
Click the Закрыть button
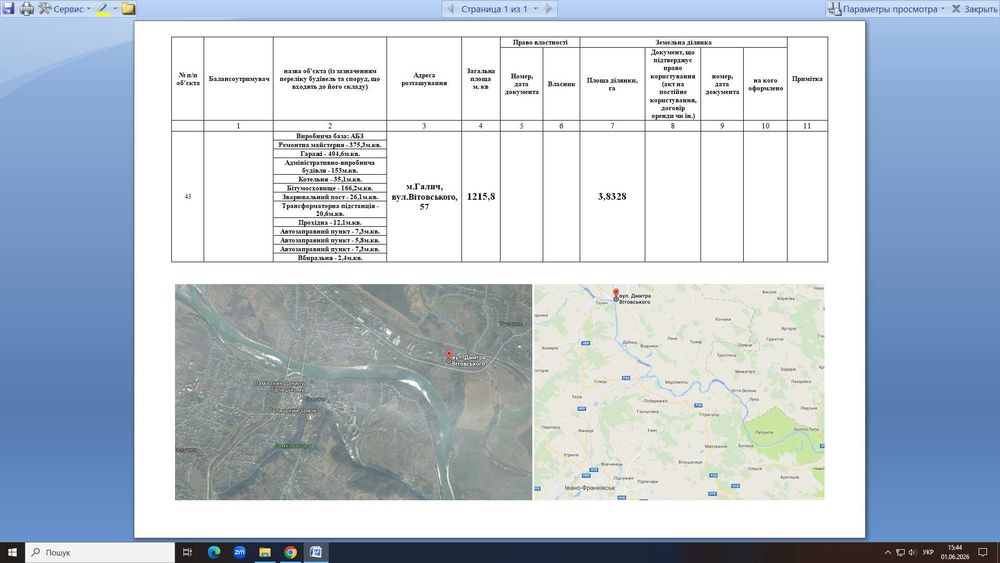click(x=974, y=9)
